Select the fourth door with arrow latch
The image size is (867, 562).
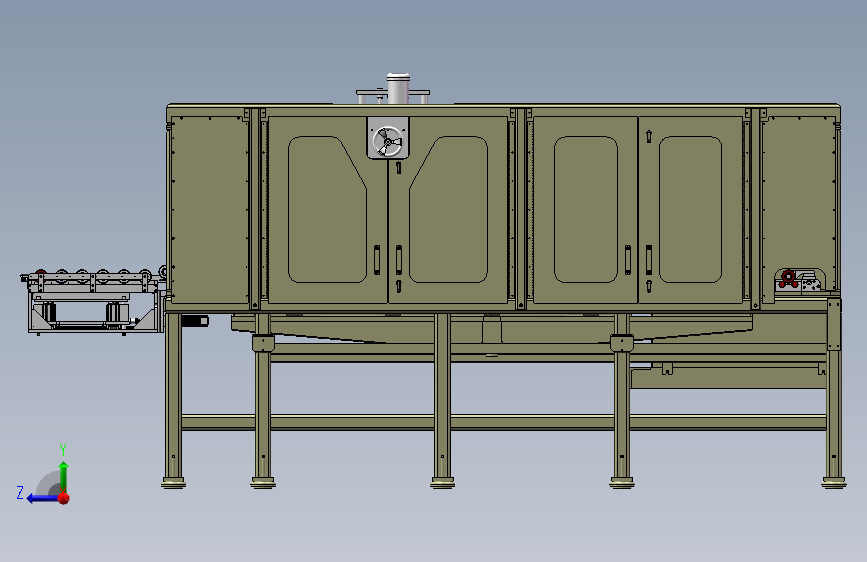pos(691,210)
